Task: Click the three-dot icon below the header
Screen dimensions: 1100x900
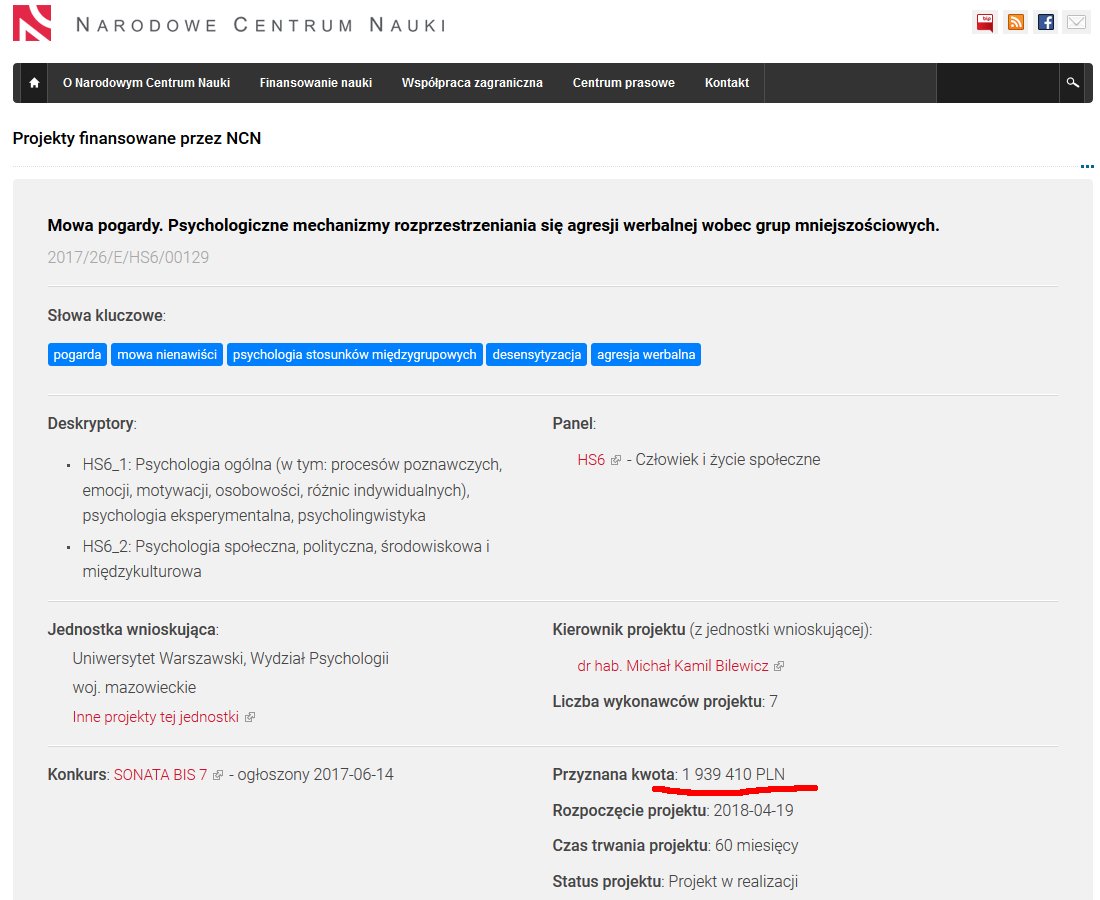Action: coord(1087,166)
